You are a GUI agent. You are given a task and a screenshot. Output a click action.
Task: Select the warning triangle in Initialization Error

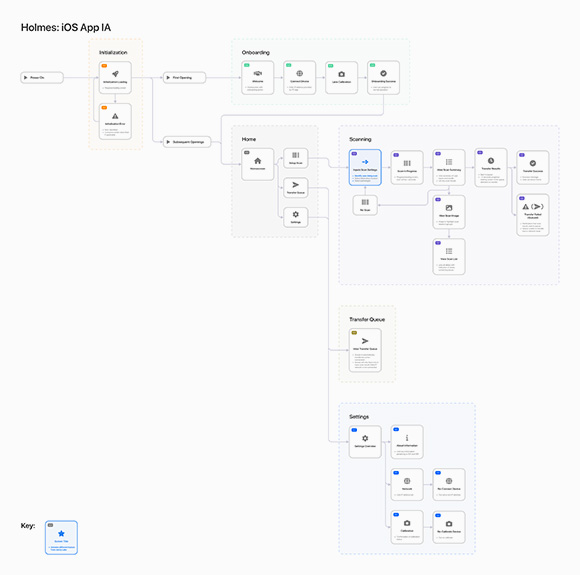pyautogui.click(x=115, y=116)
